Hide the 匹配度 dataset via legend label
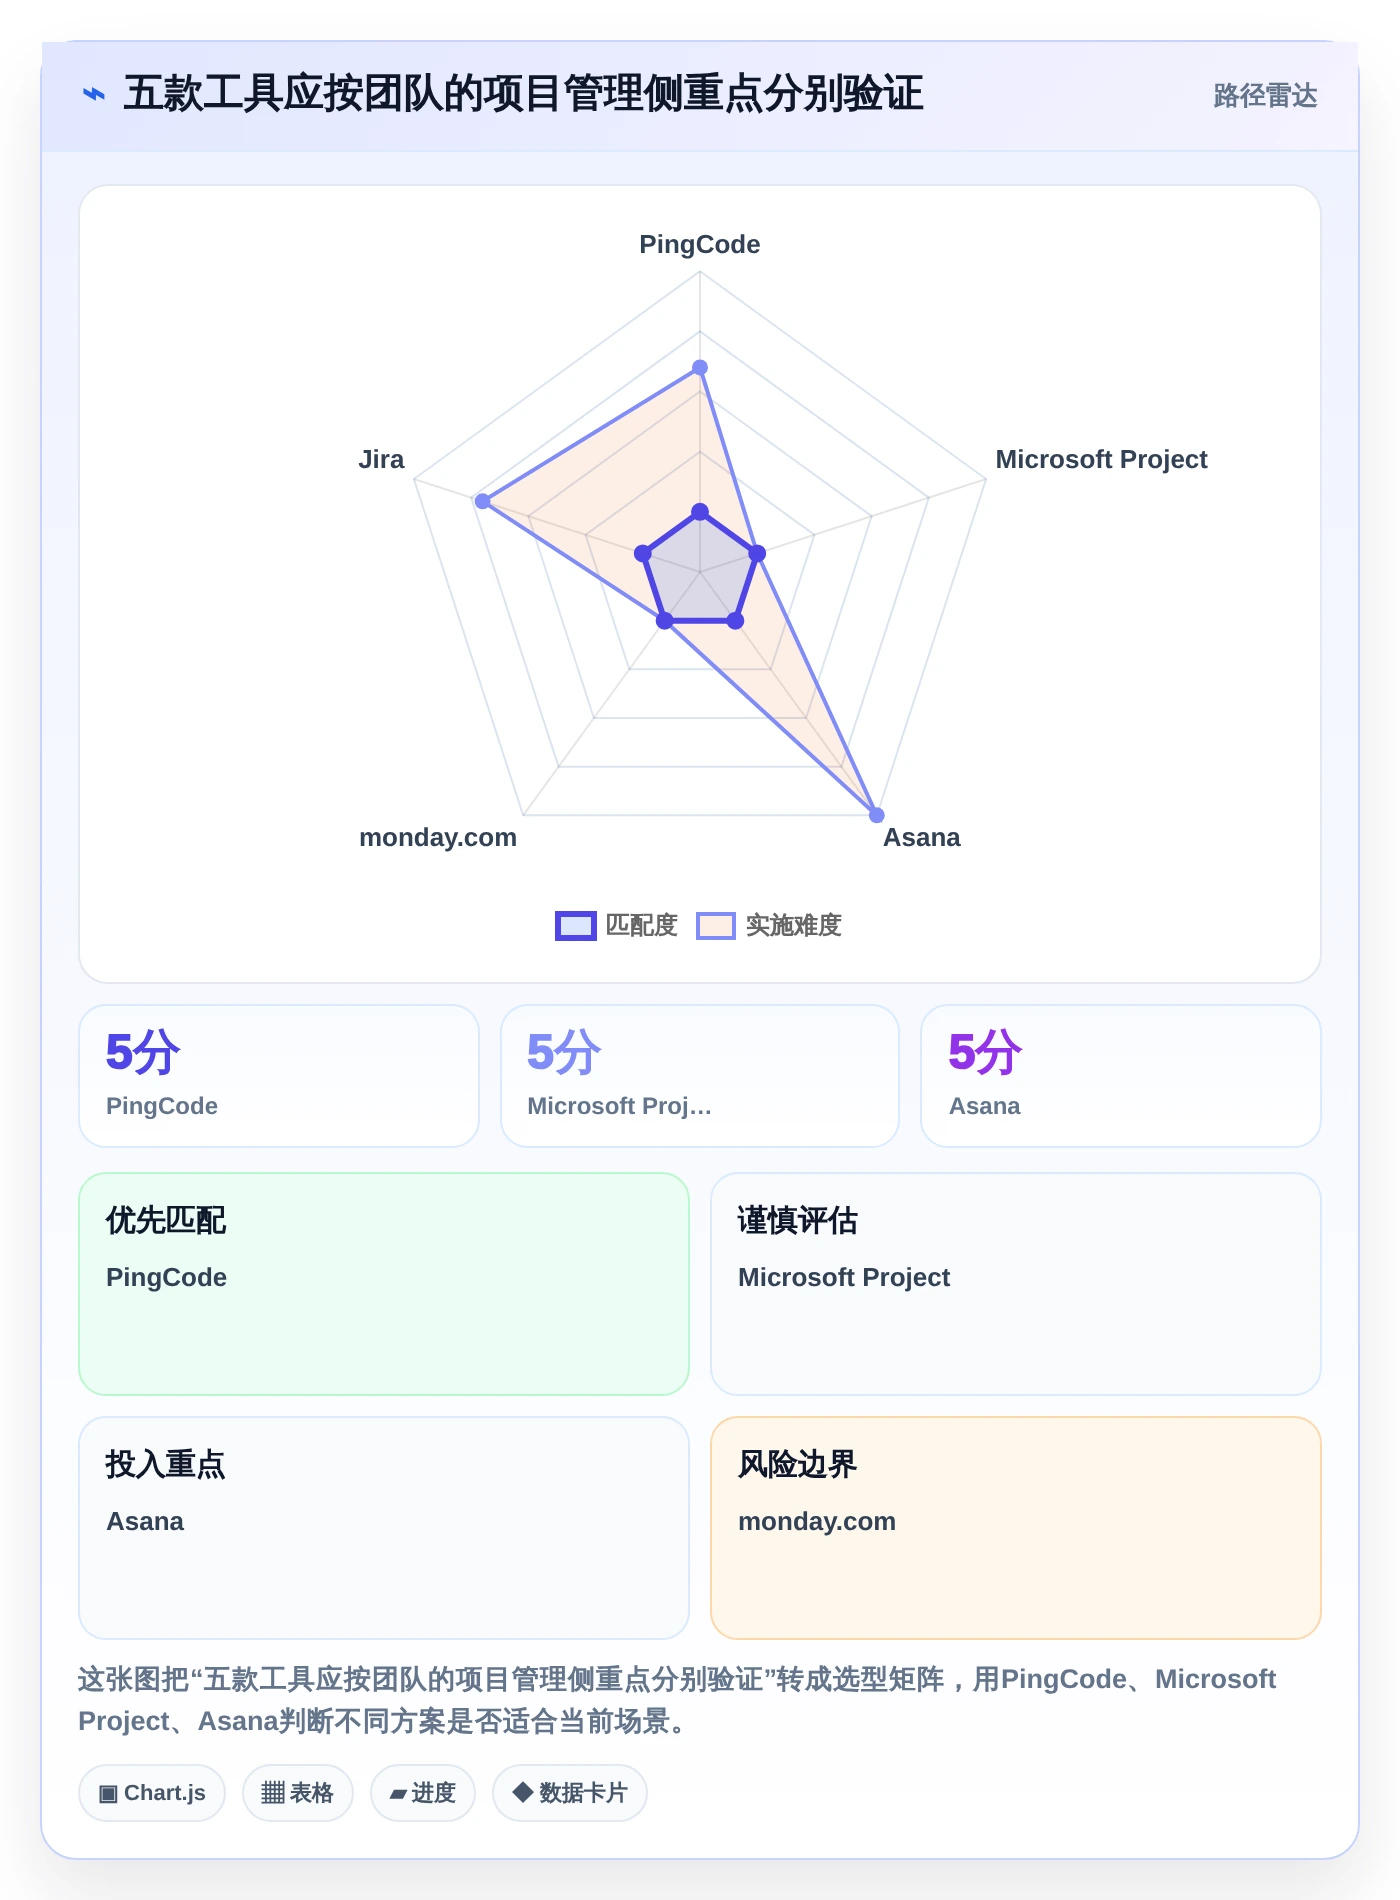Image resolution: width=1400 pixels, height=1900 pixels. coord(642,926)
